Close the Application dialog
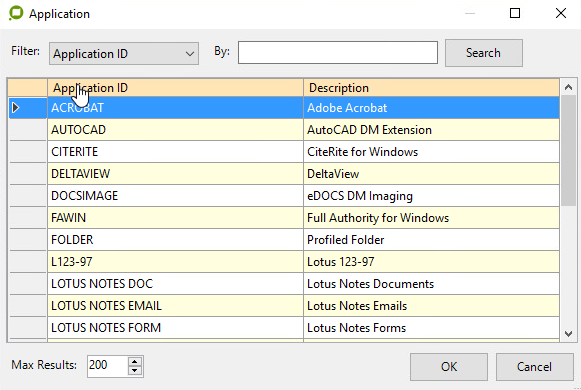581x390 pixels. [x=561, y=13]
